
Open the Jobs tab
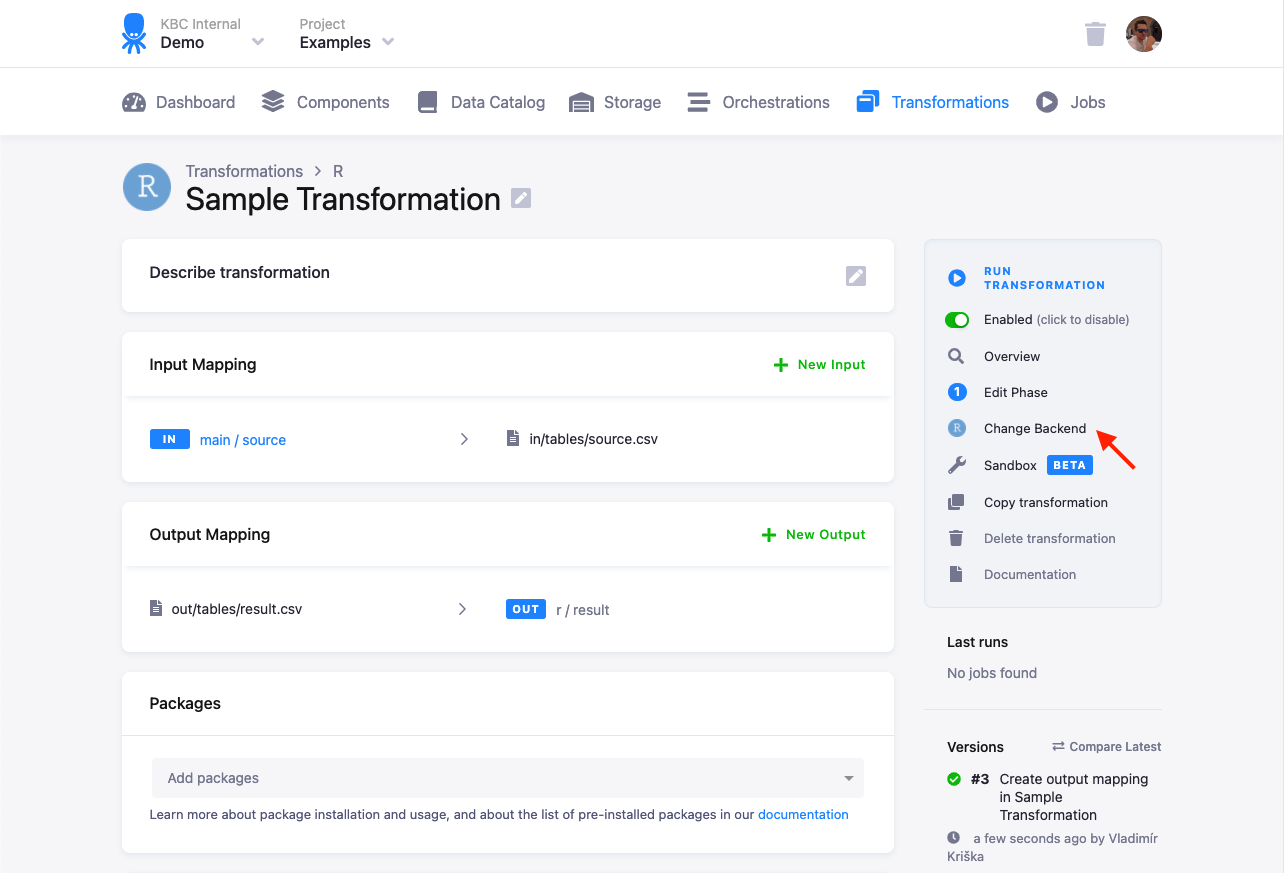click(x=1070, y=102)
